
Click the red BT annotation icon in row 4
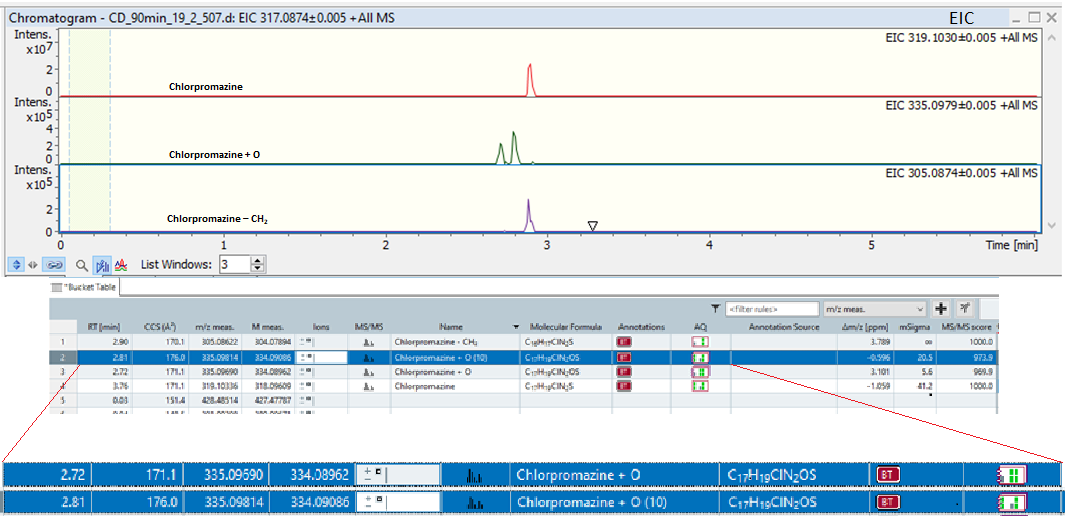tap(624, 386)
